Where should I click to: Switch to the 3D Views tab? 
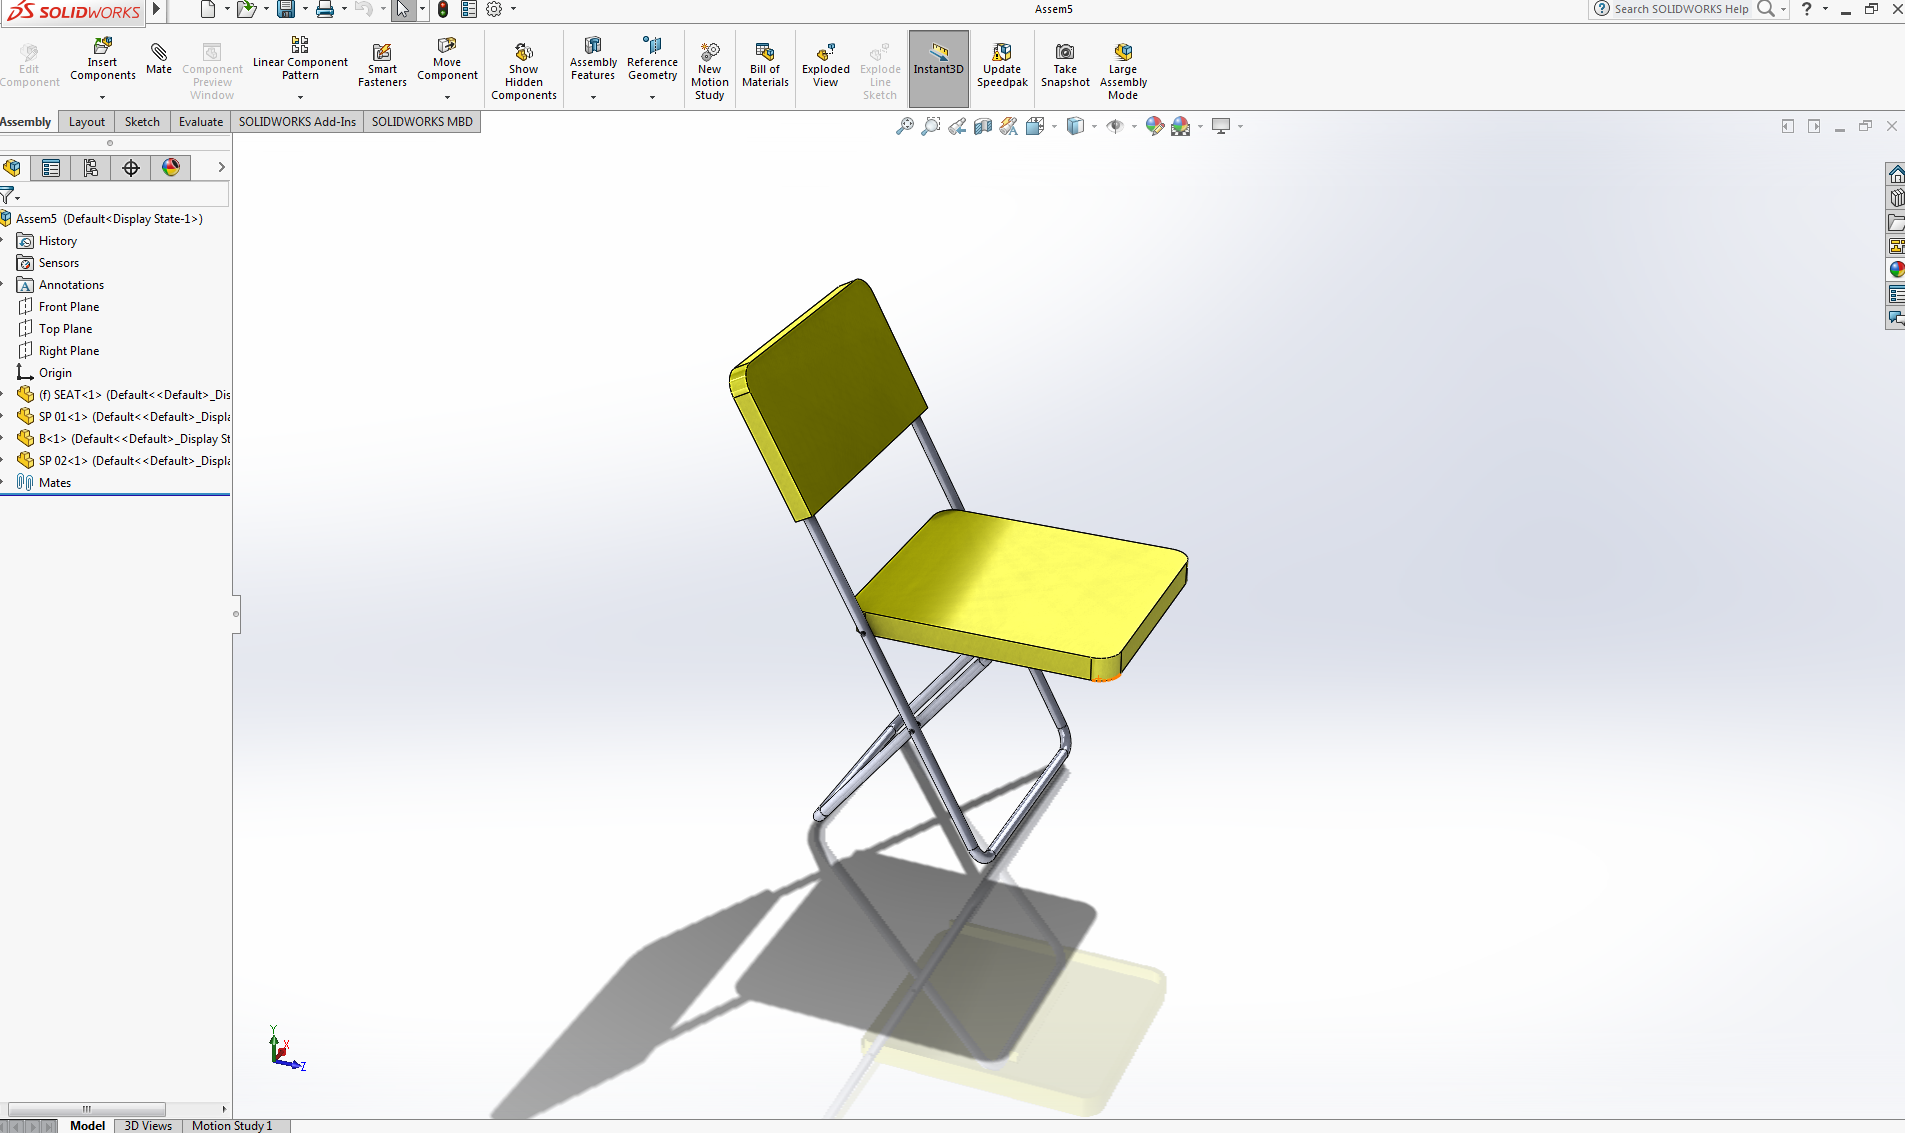pos(148,1126)
